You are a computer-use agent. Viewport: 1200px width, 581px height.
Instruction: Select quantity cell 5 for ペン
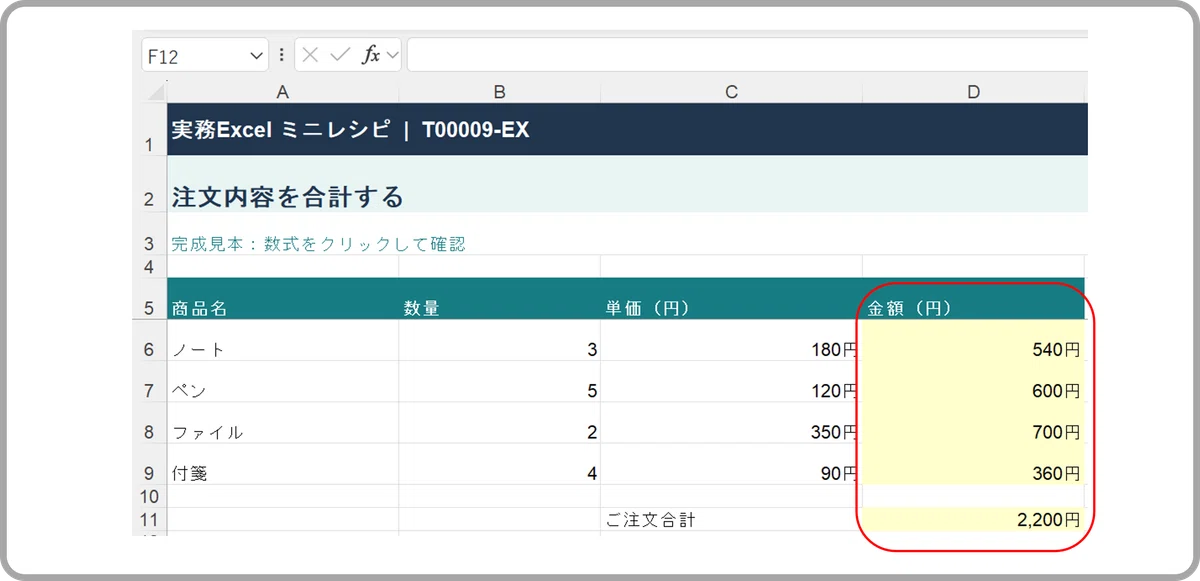coord(499,381)
